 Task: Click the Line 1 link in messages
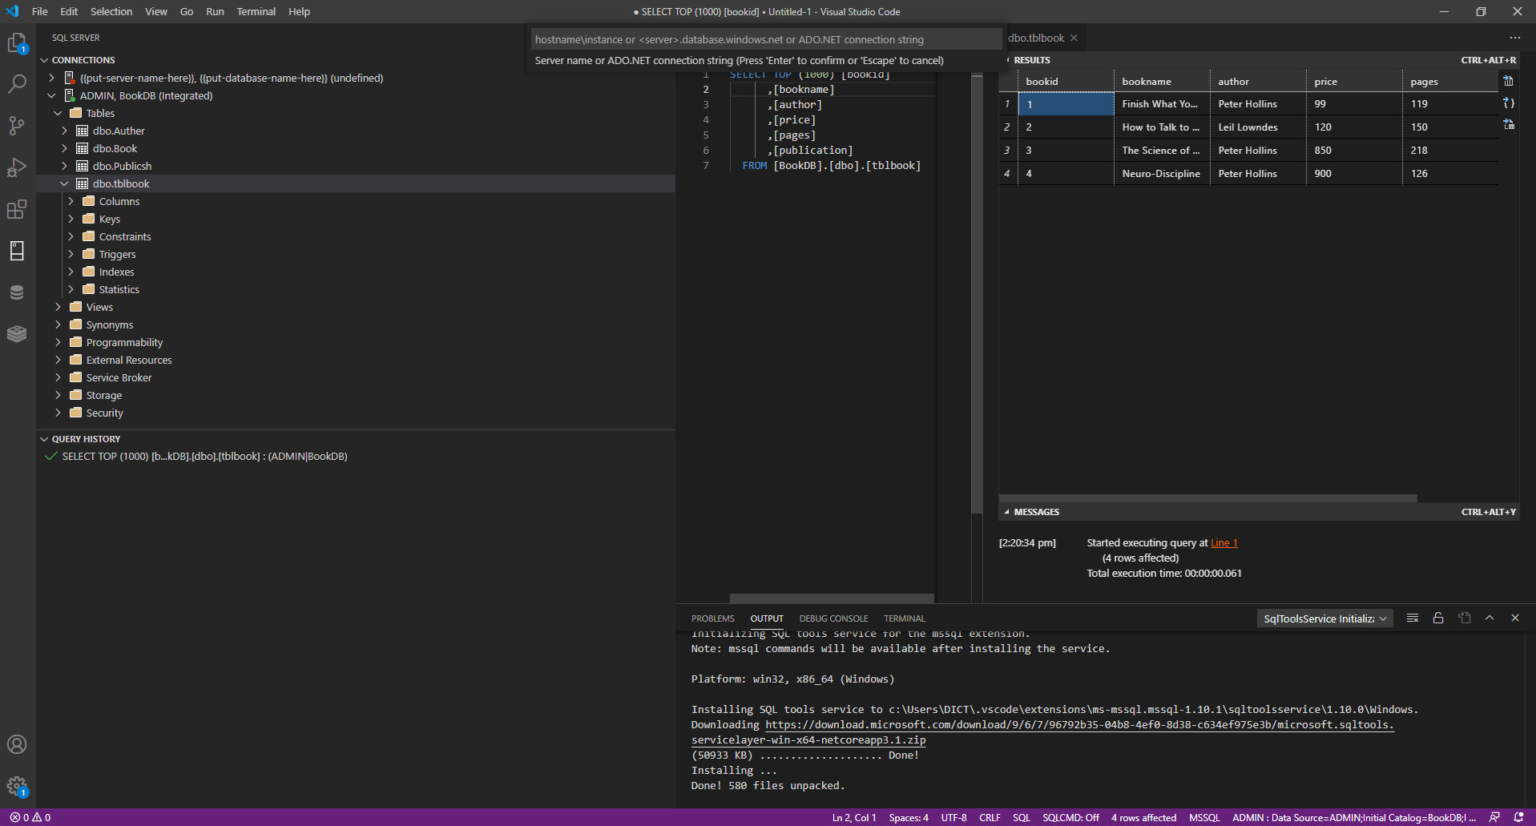tap(1224, 543)
